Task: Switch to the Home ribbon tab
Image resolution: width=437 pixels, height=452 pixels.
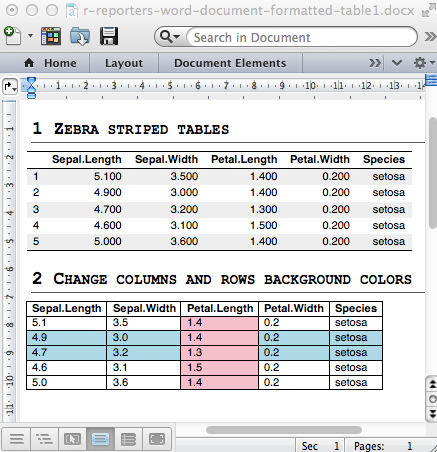Action: [x=50, y=63]
